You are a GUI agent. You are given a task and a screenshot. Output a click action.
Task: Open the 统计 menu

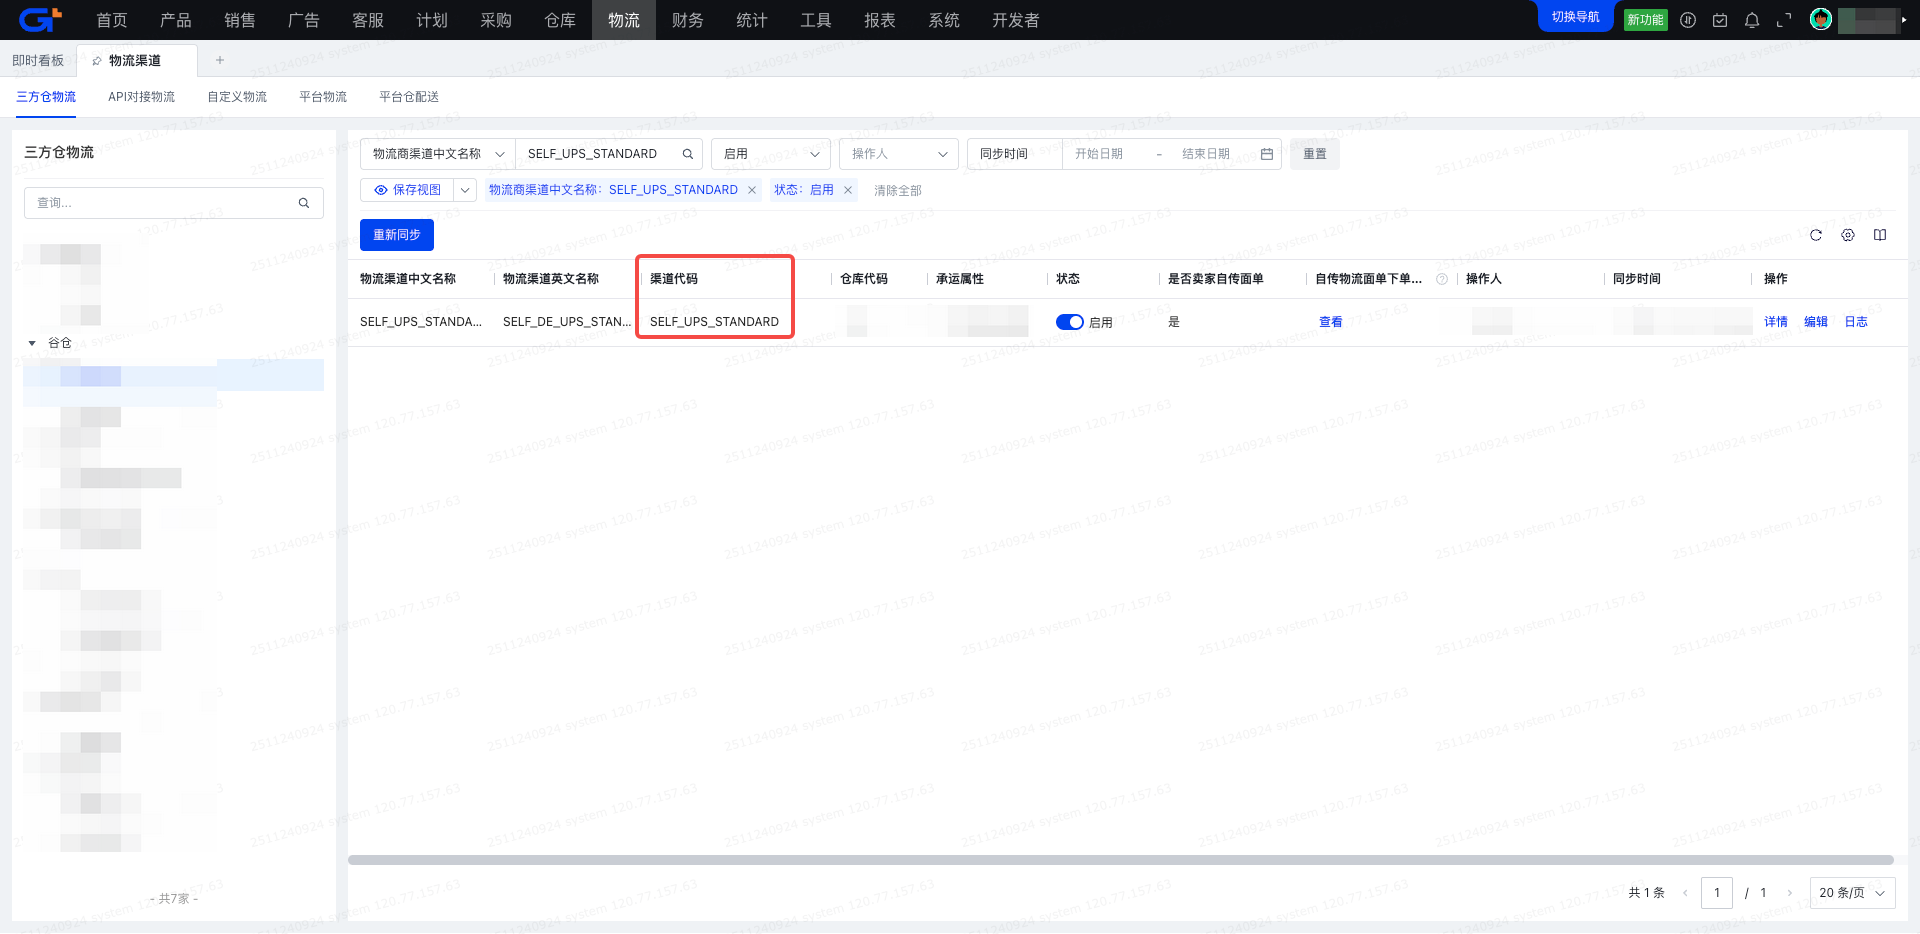click(752, 20)
